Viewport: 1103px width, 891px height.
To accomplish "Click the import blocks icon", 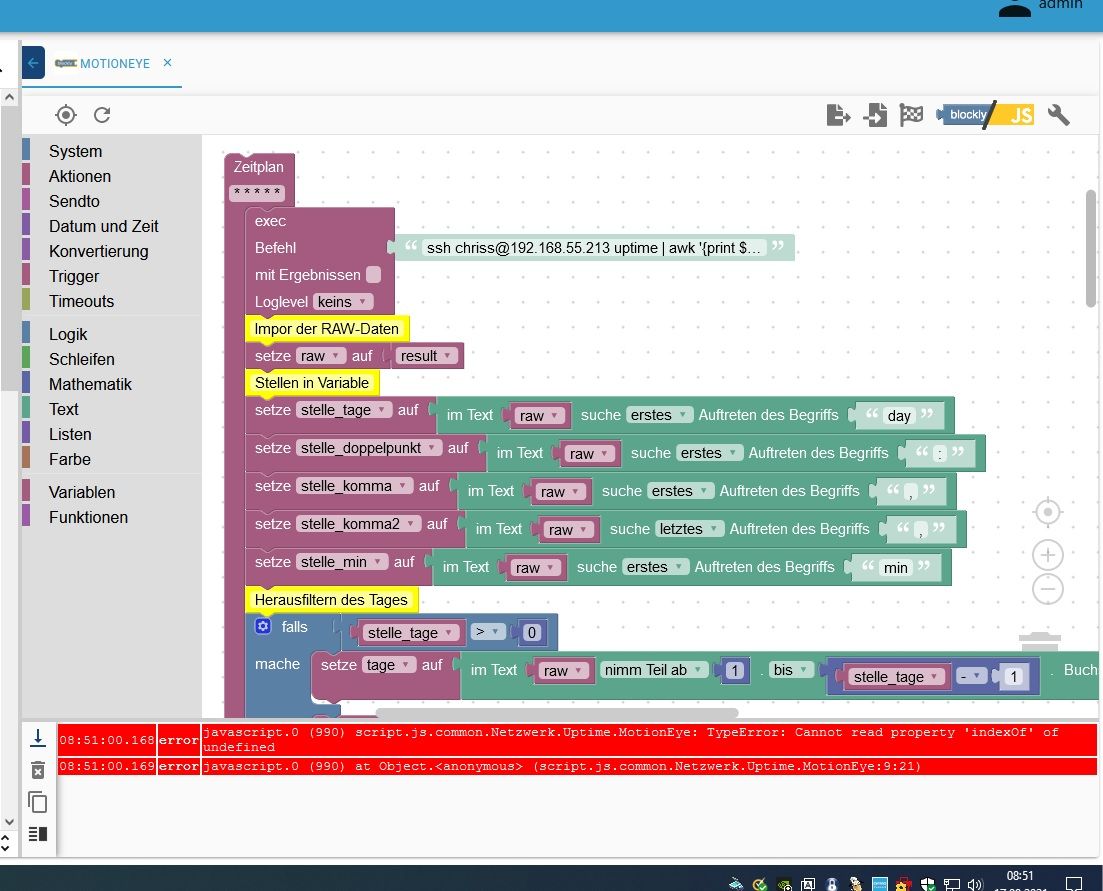I will point(875,115).
